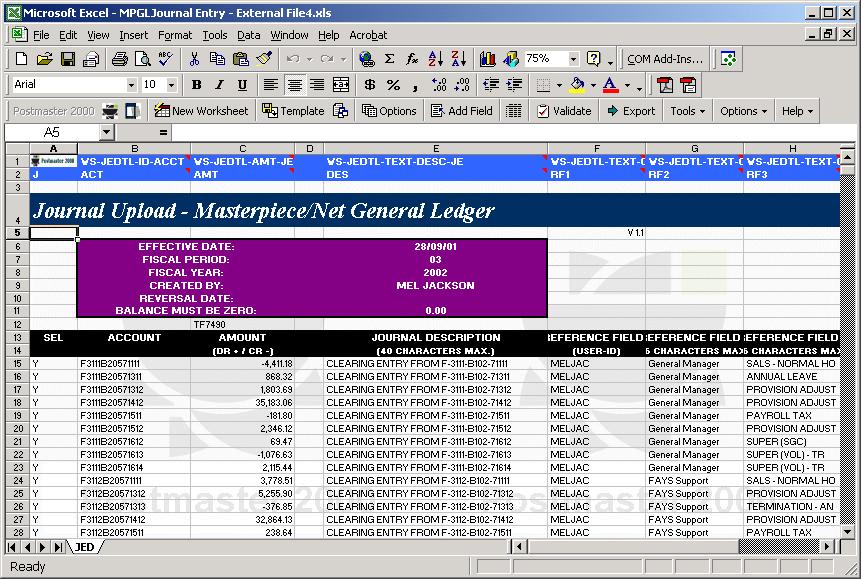The width and height of the screenshot is (861, 579).
Task: Open the zoom percentage dropdown
Action: click(x=573, y=59)
